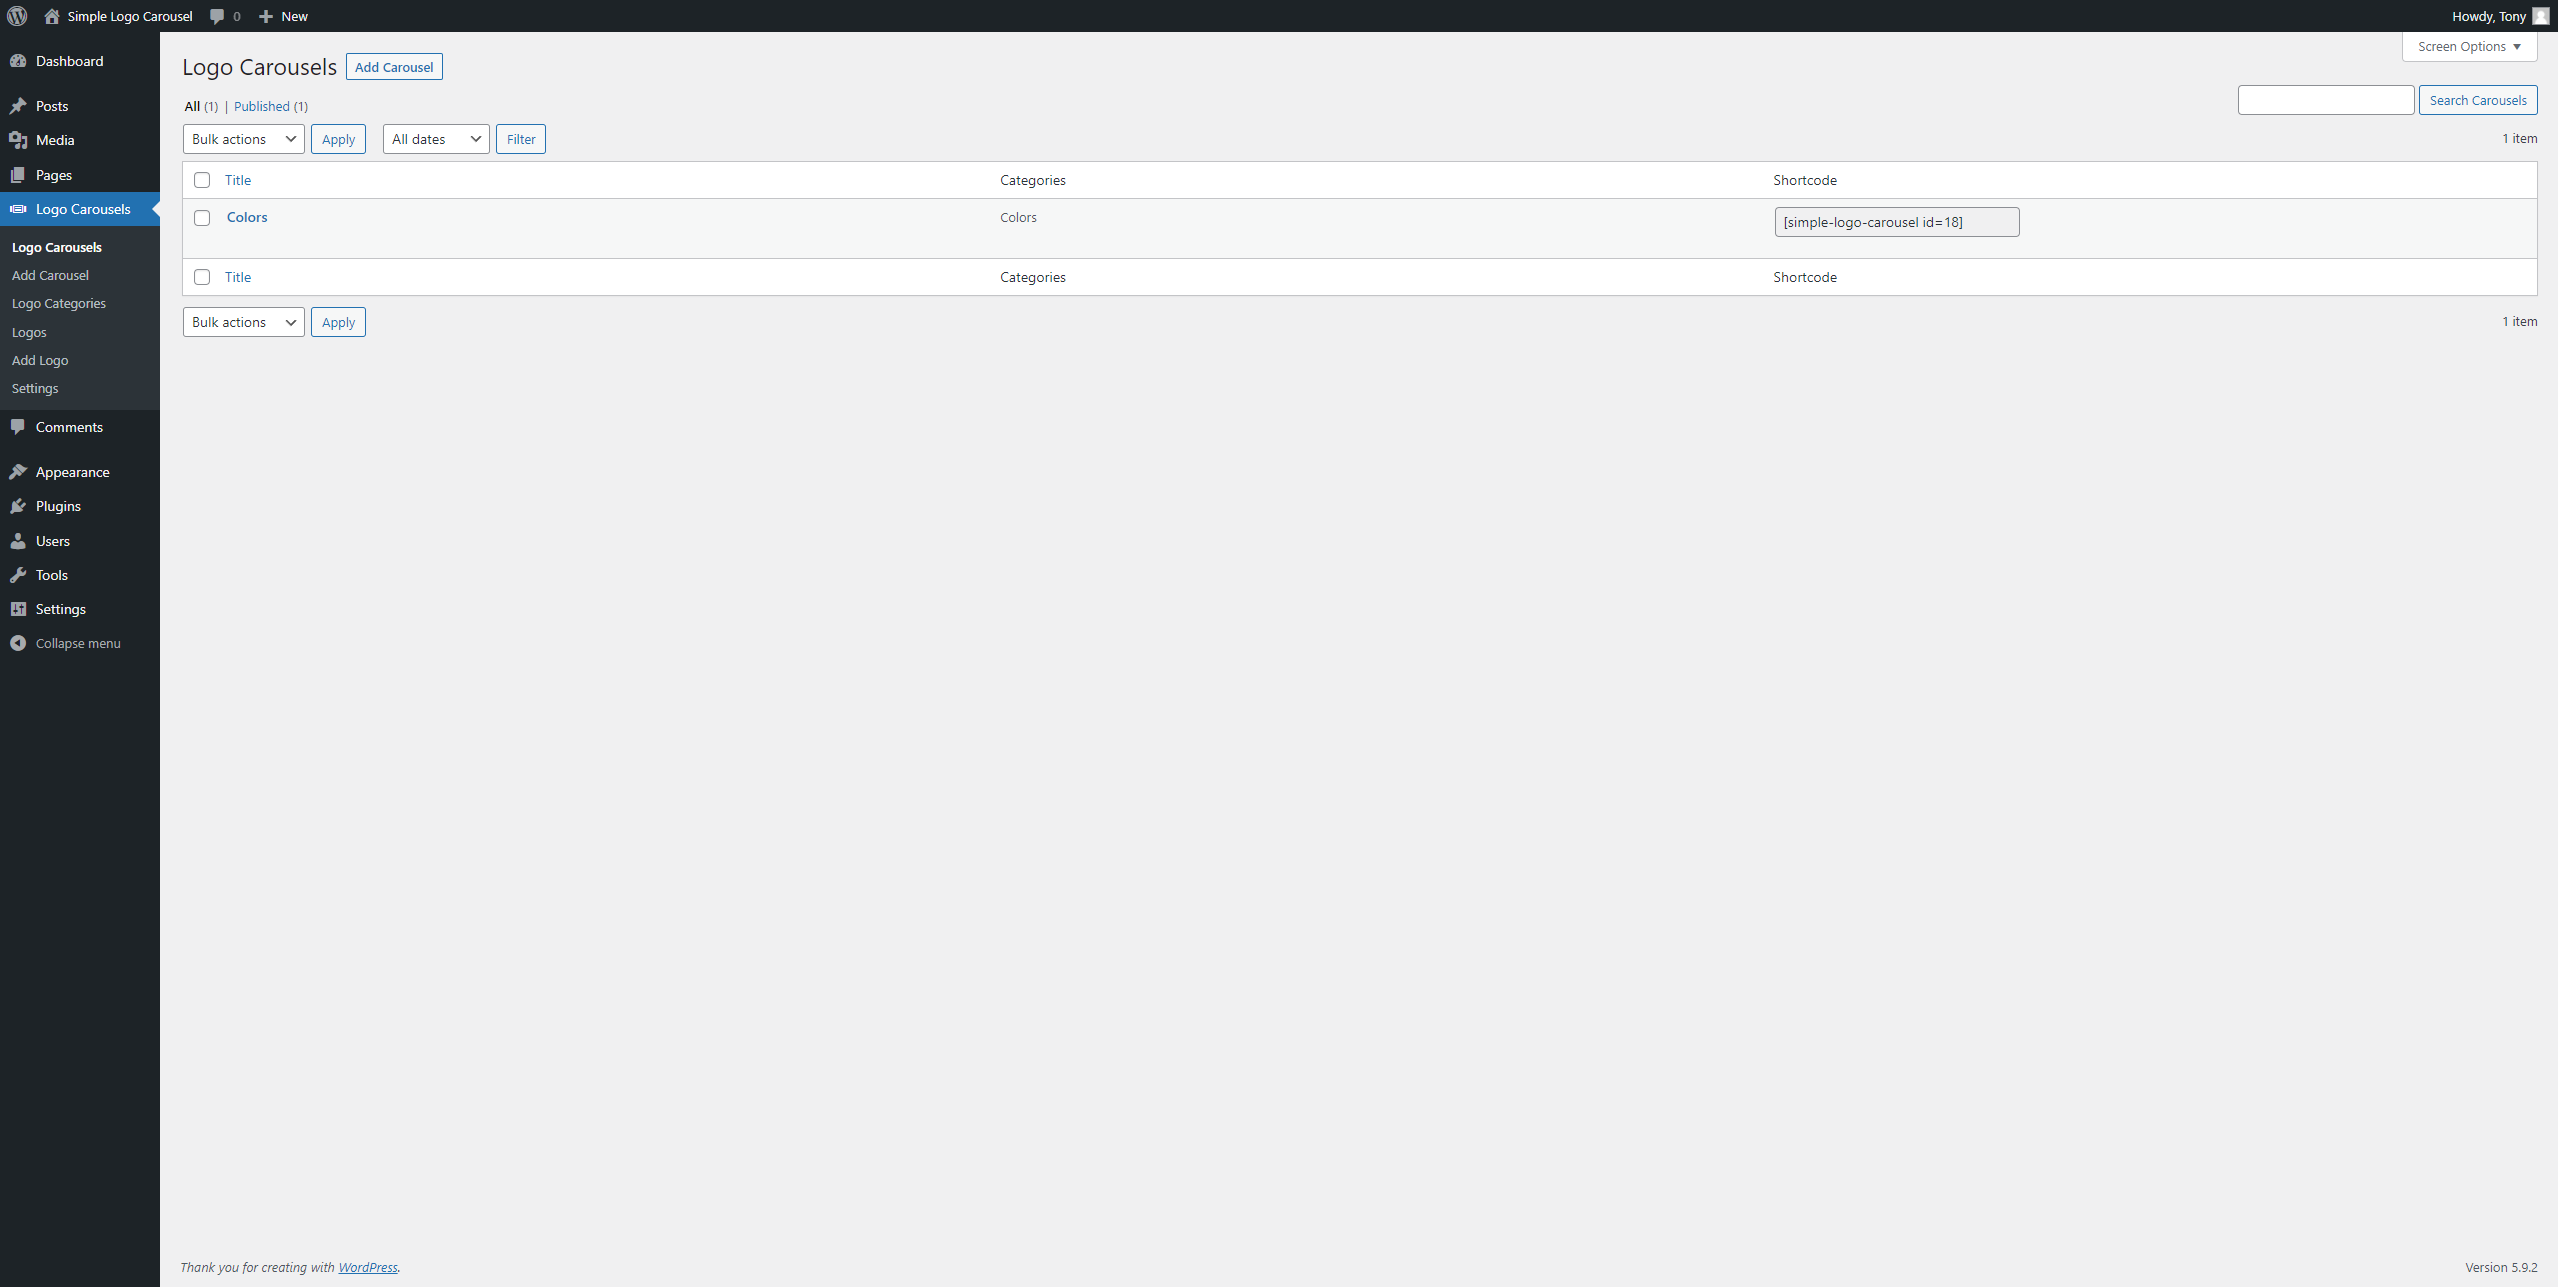Click the All (1) filter

pos(201,106)
